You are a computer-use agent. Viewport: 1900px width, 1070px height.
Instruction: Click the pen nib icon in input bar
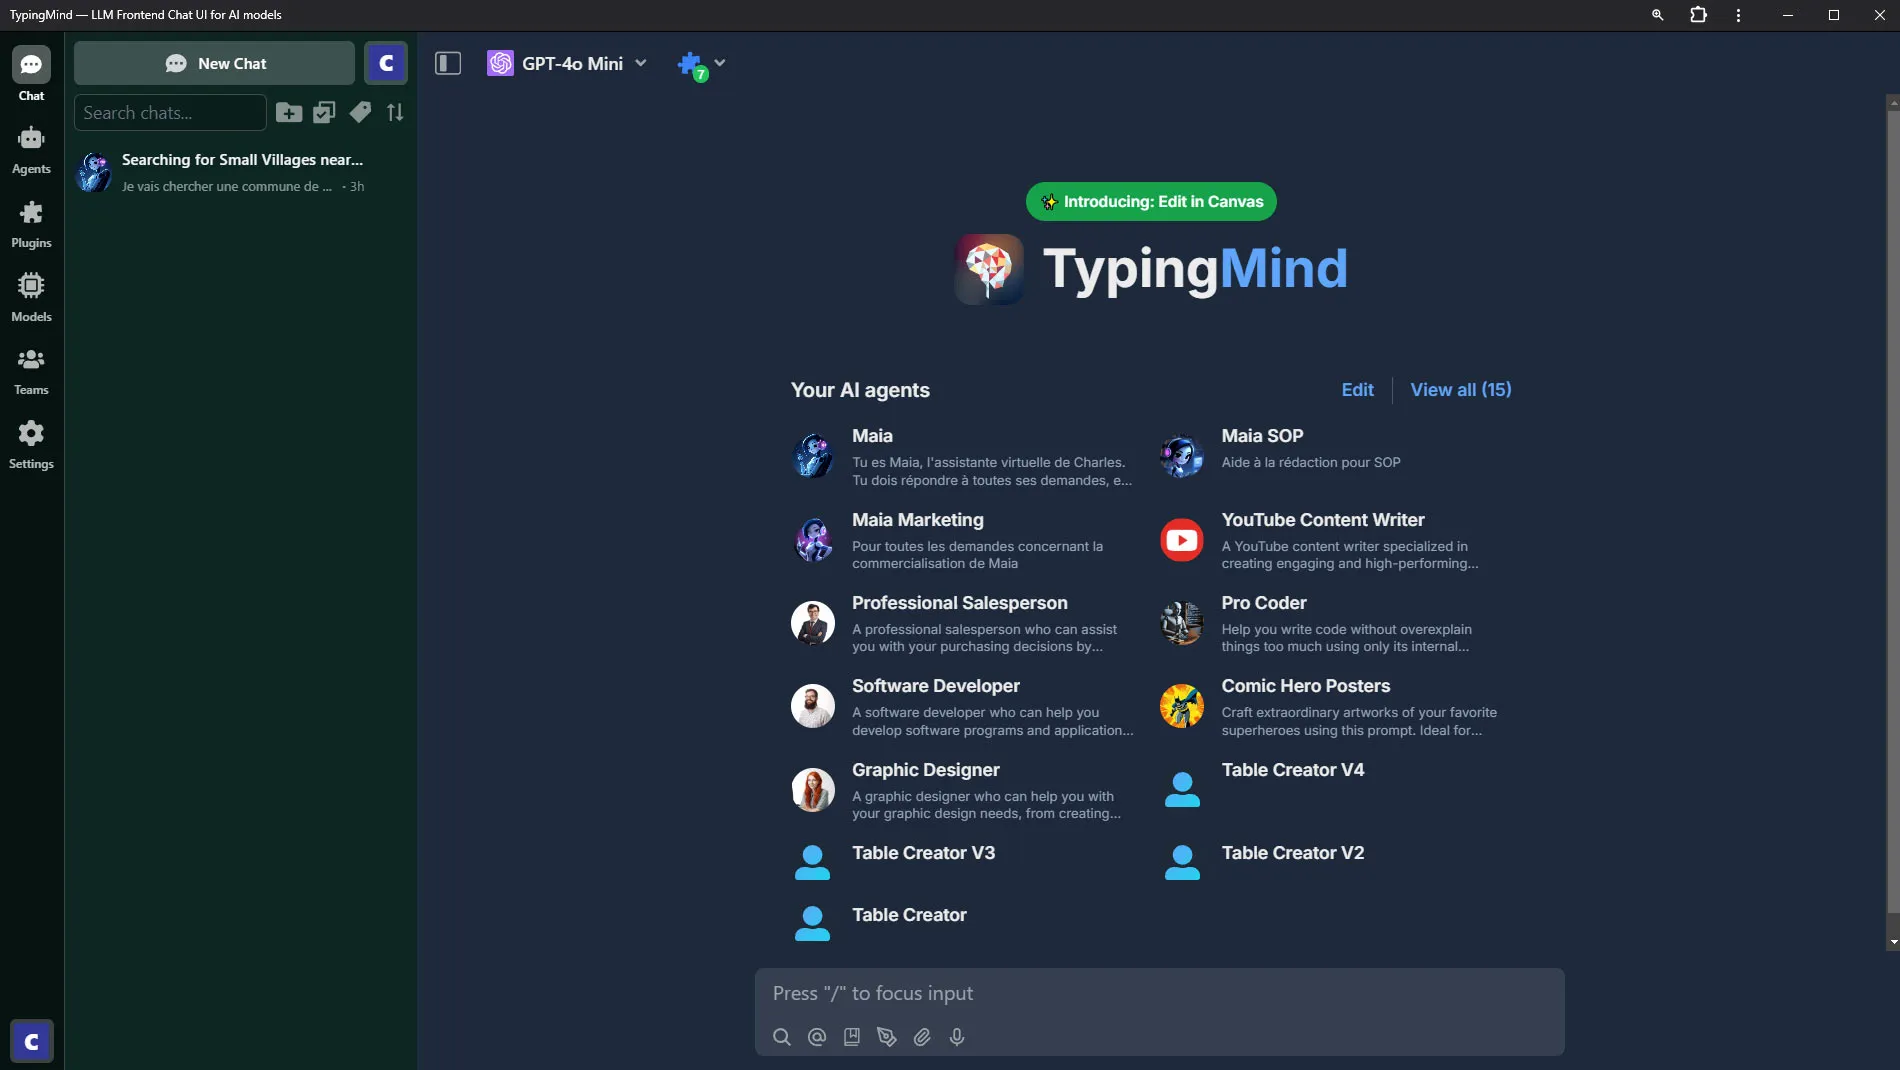887,1037
